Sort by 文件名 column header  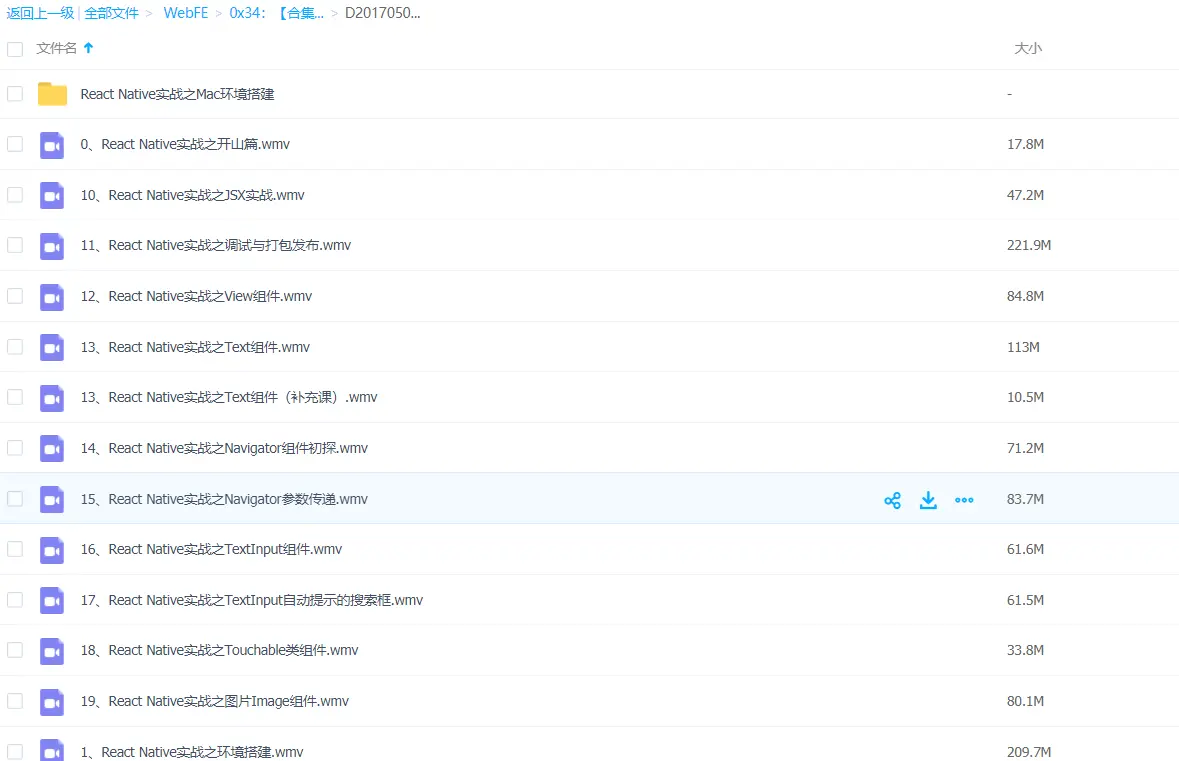(56, 48)
